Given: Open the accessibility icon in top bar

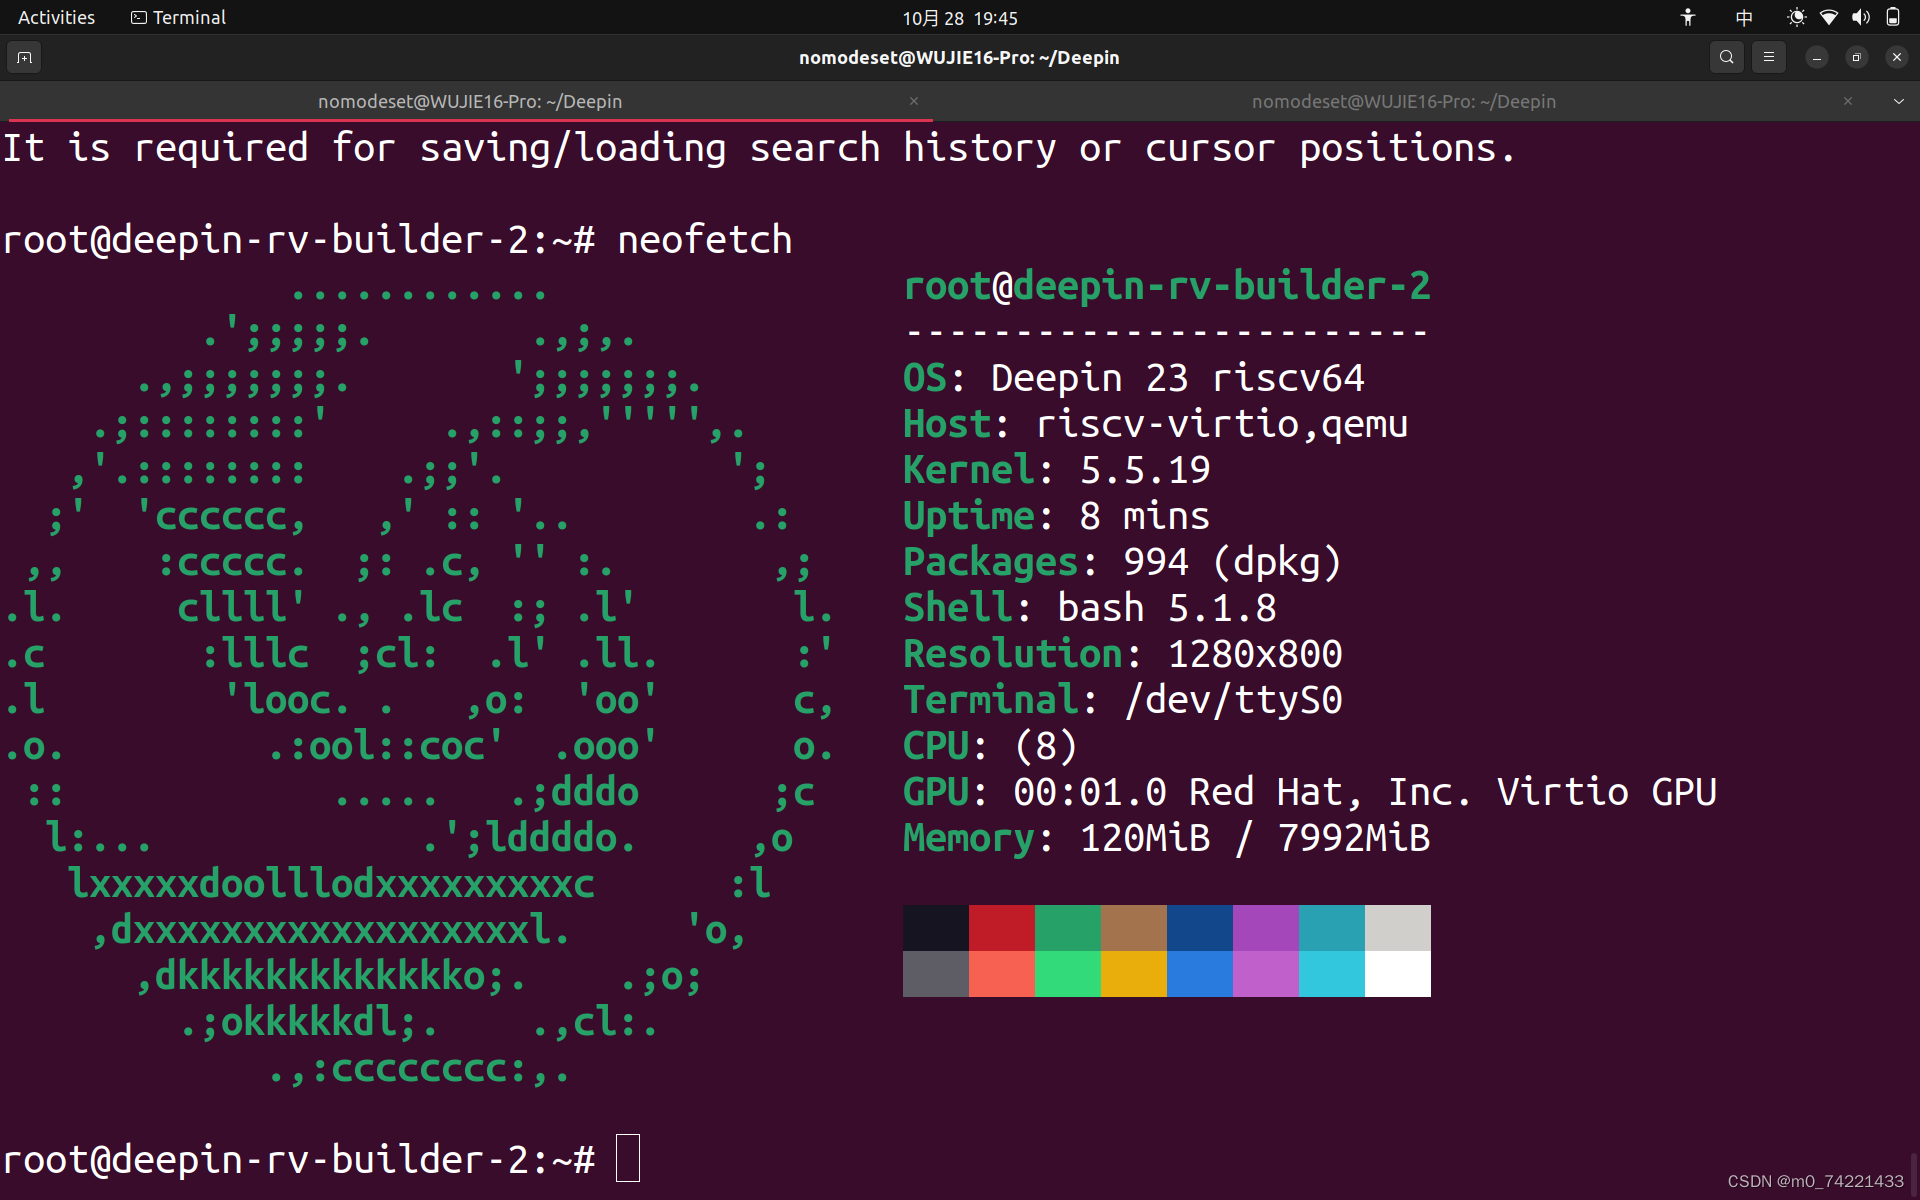Looking at the screenshot, I should tap(1688, 17).
